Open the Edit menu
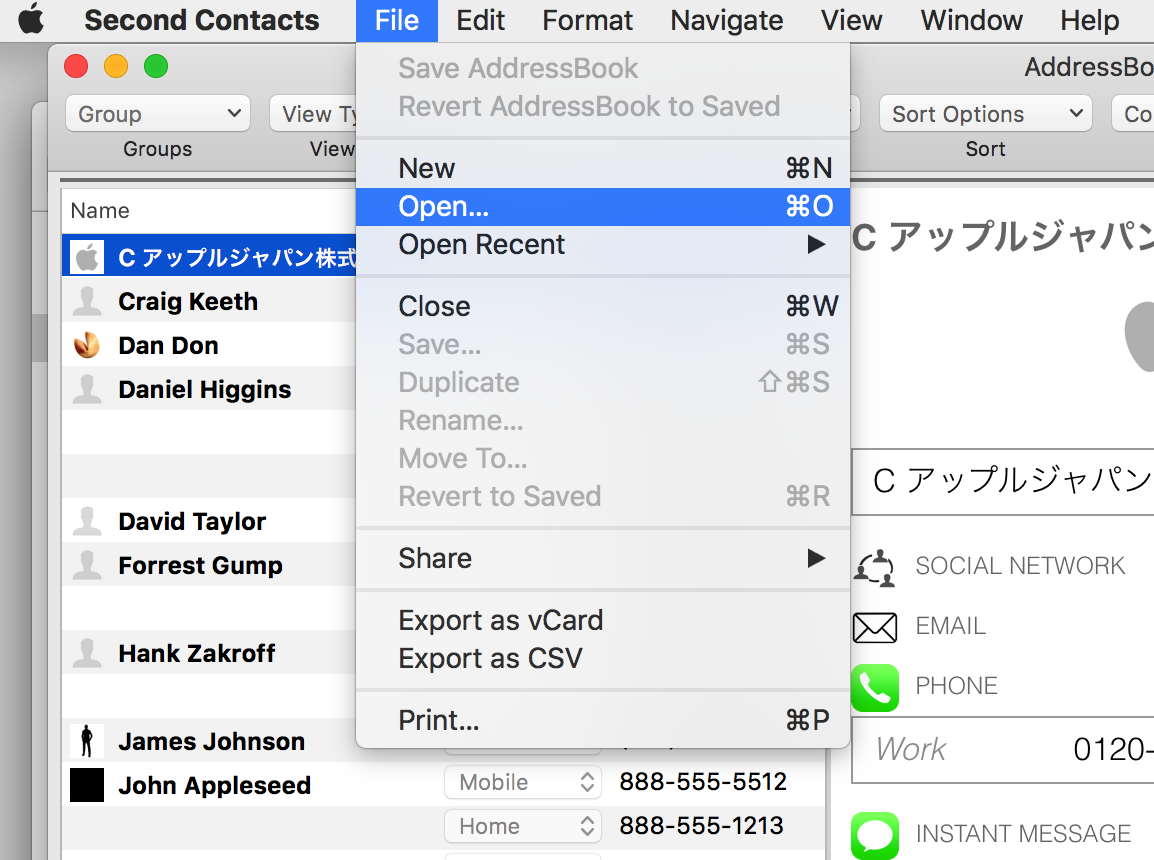This screenshot has width=1154, height=860. tap(480, 20)
